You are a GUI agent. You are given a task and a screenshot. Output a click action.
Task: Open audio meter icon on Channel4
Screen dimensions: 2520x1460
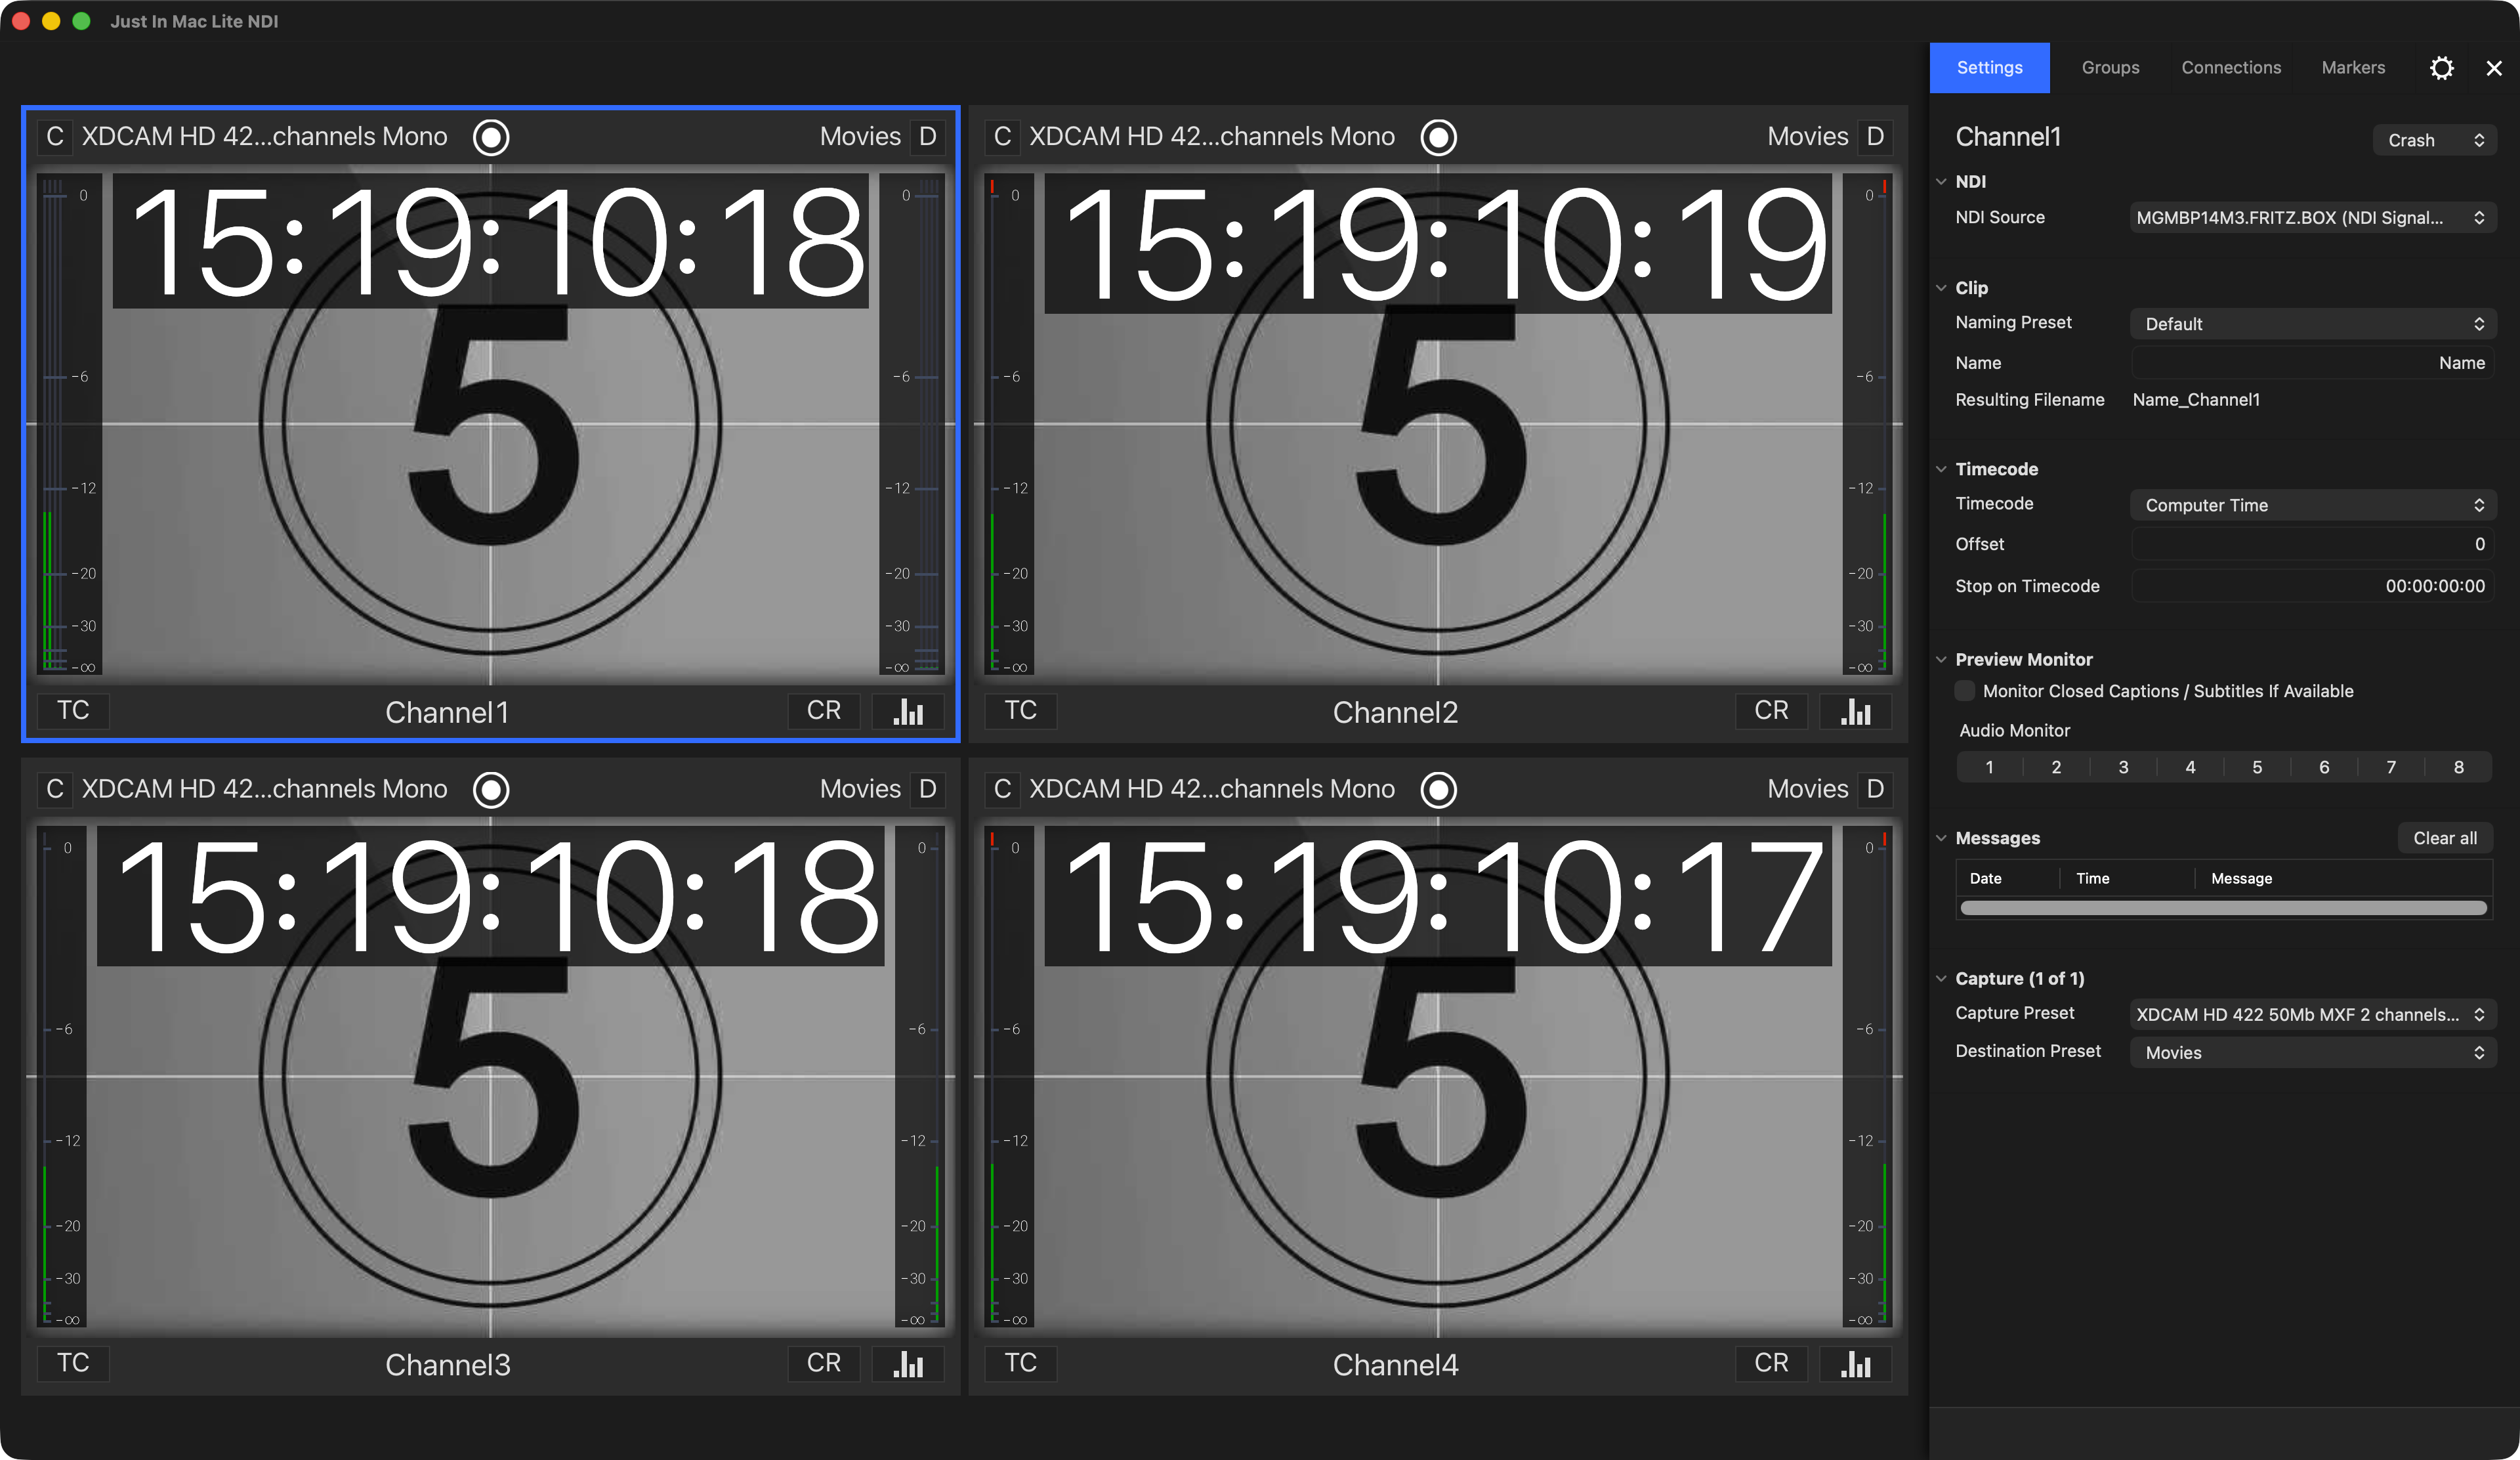tap(1856, 1364)
